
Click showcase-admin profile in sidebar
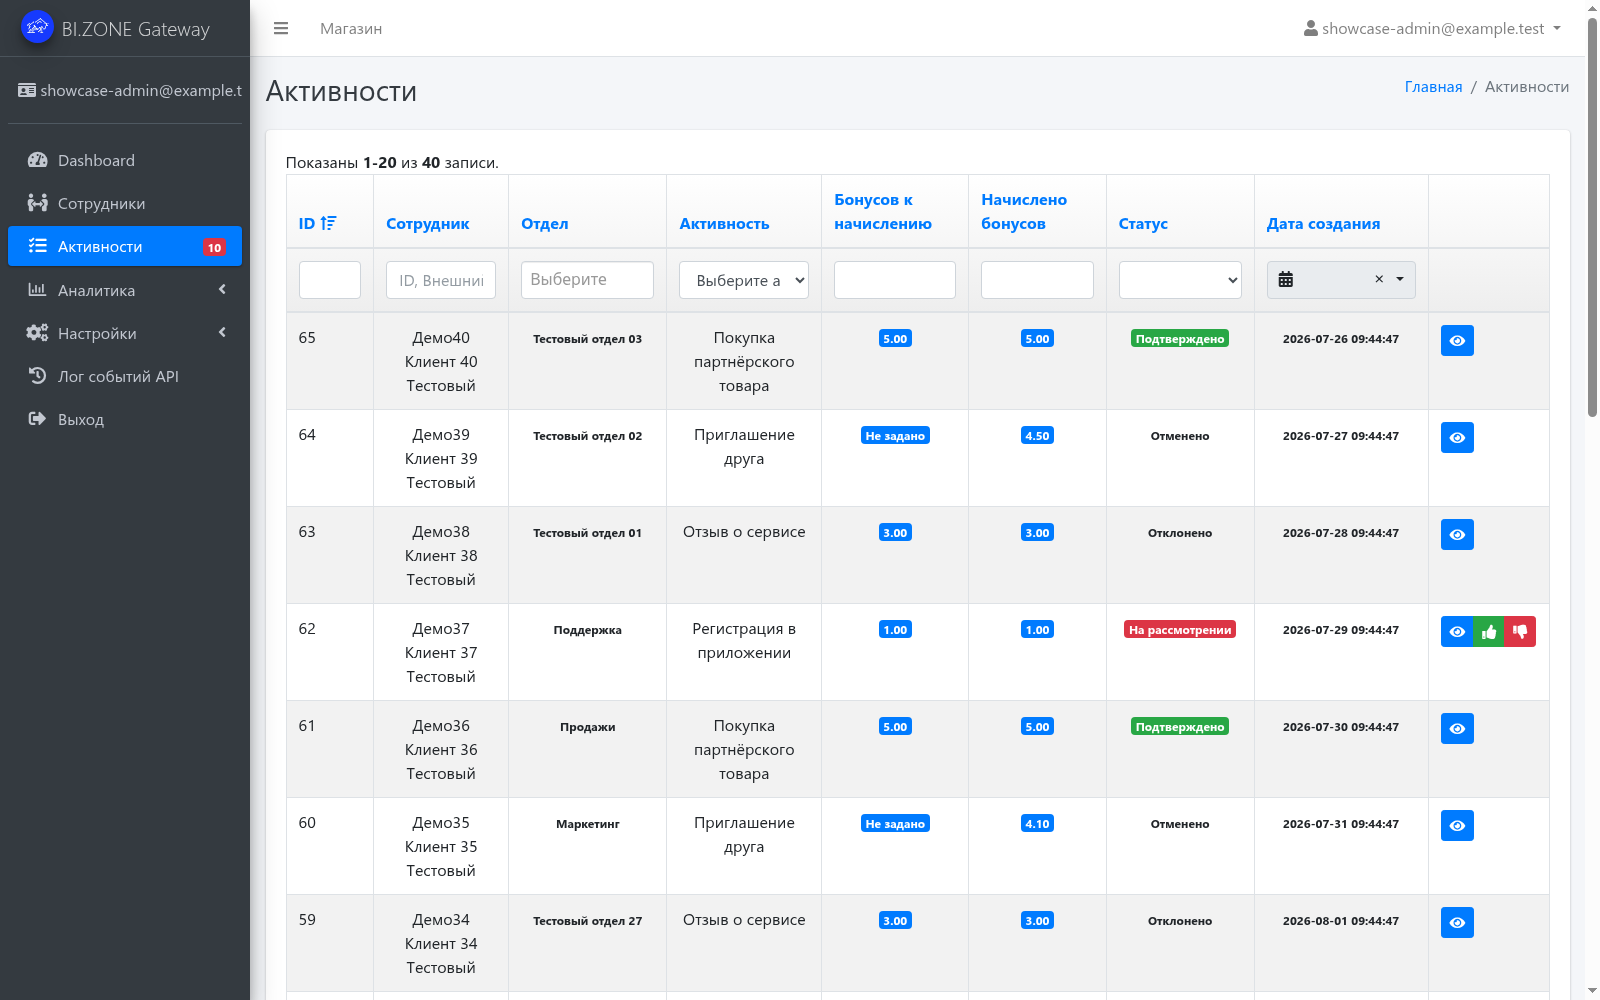coord(130,90)
